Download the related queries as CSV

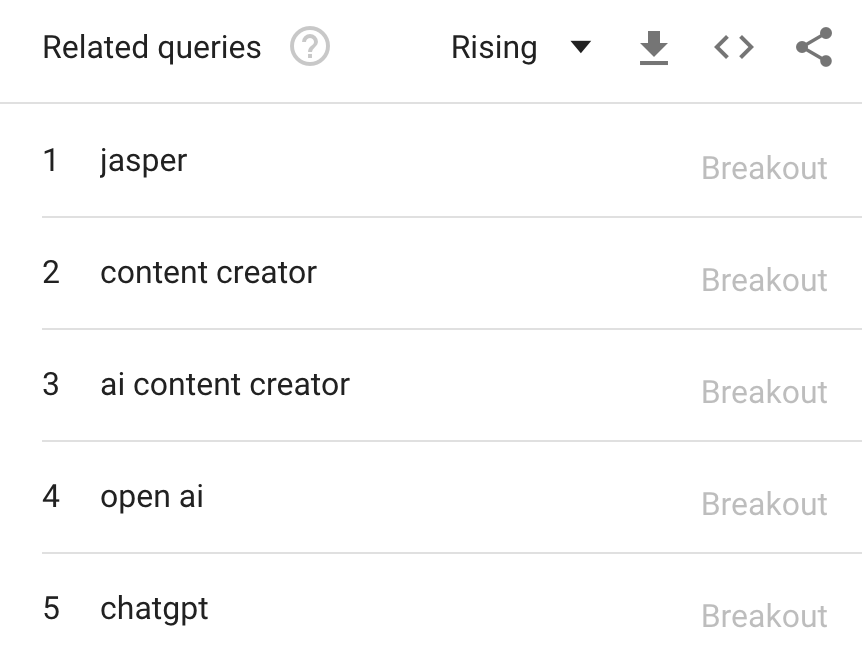653,47
